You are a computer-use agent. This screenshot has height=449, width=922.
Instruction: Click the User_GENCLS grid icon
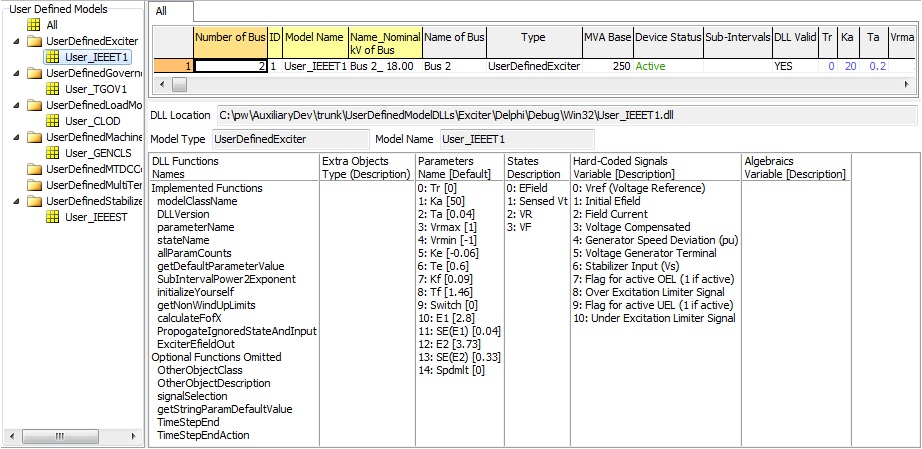[53, 153]
